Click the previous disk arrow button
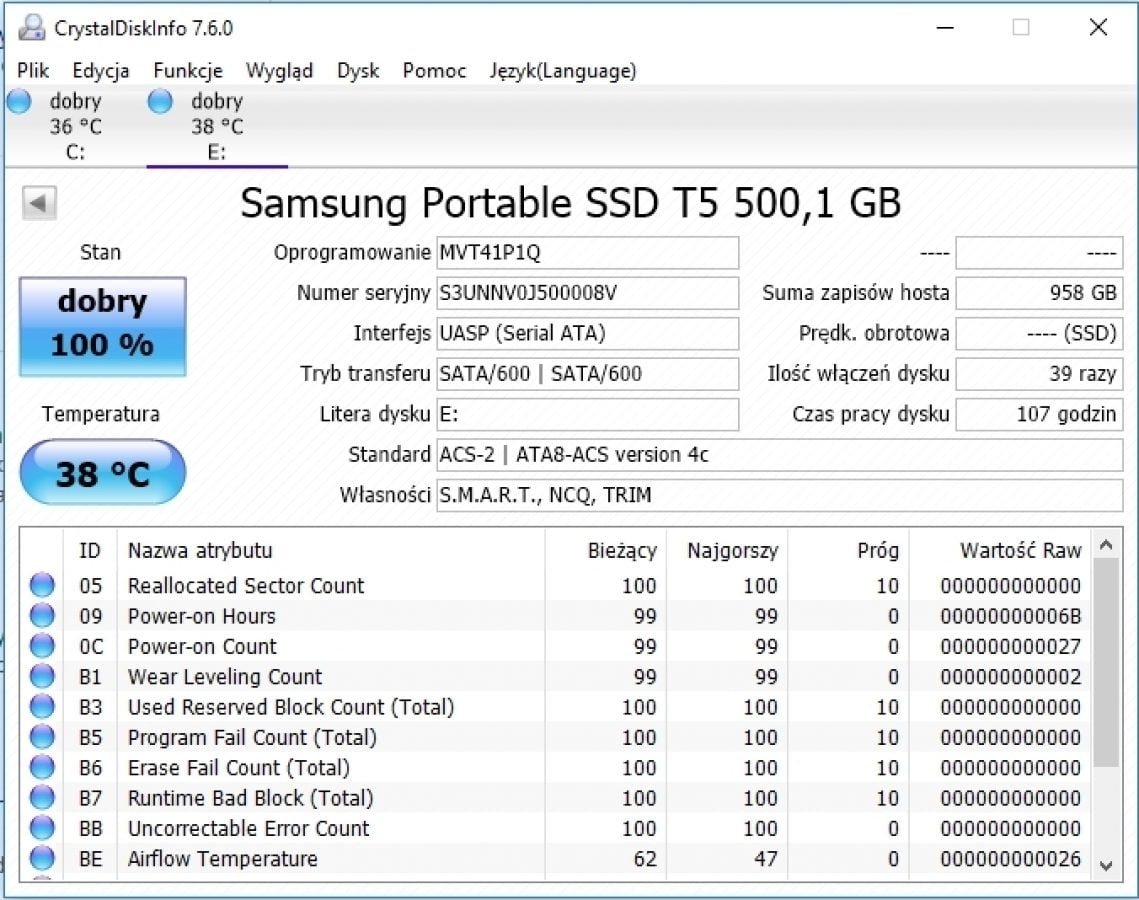This screenshot has height=900, width=1139. (39, 203)
